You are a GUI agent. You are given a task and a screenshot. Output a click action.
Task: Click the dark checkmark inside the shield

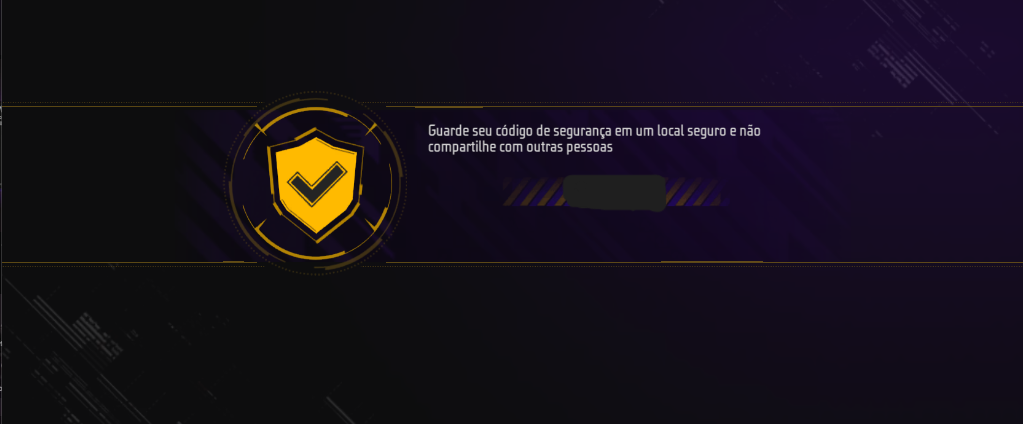tap(316, 184)
